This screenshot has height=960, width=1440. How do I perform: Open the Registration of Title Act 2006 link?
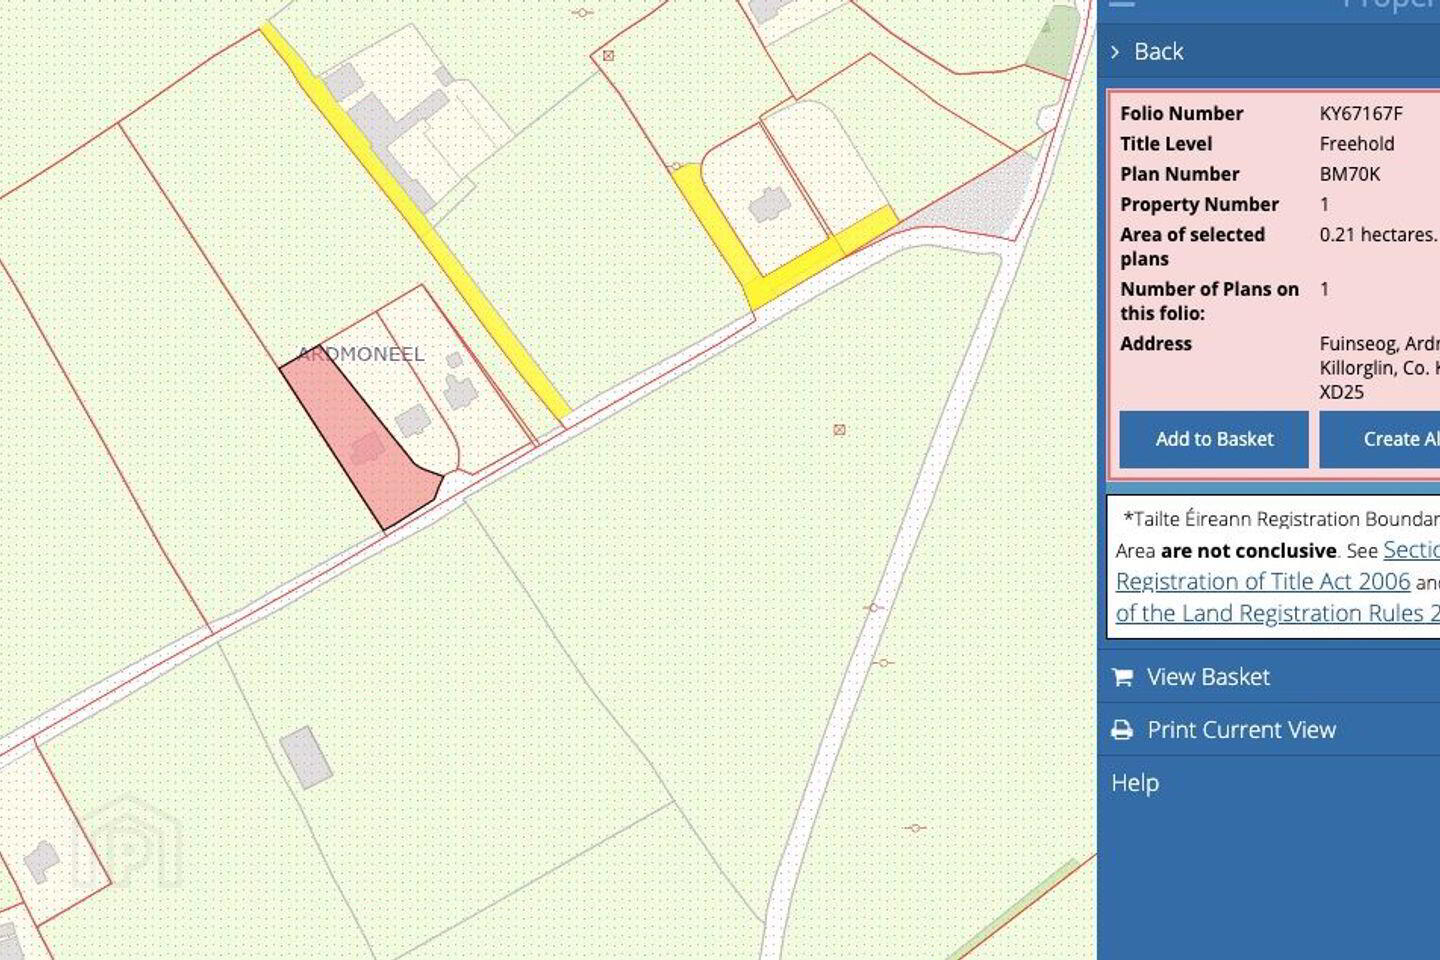coord(1263,582)
